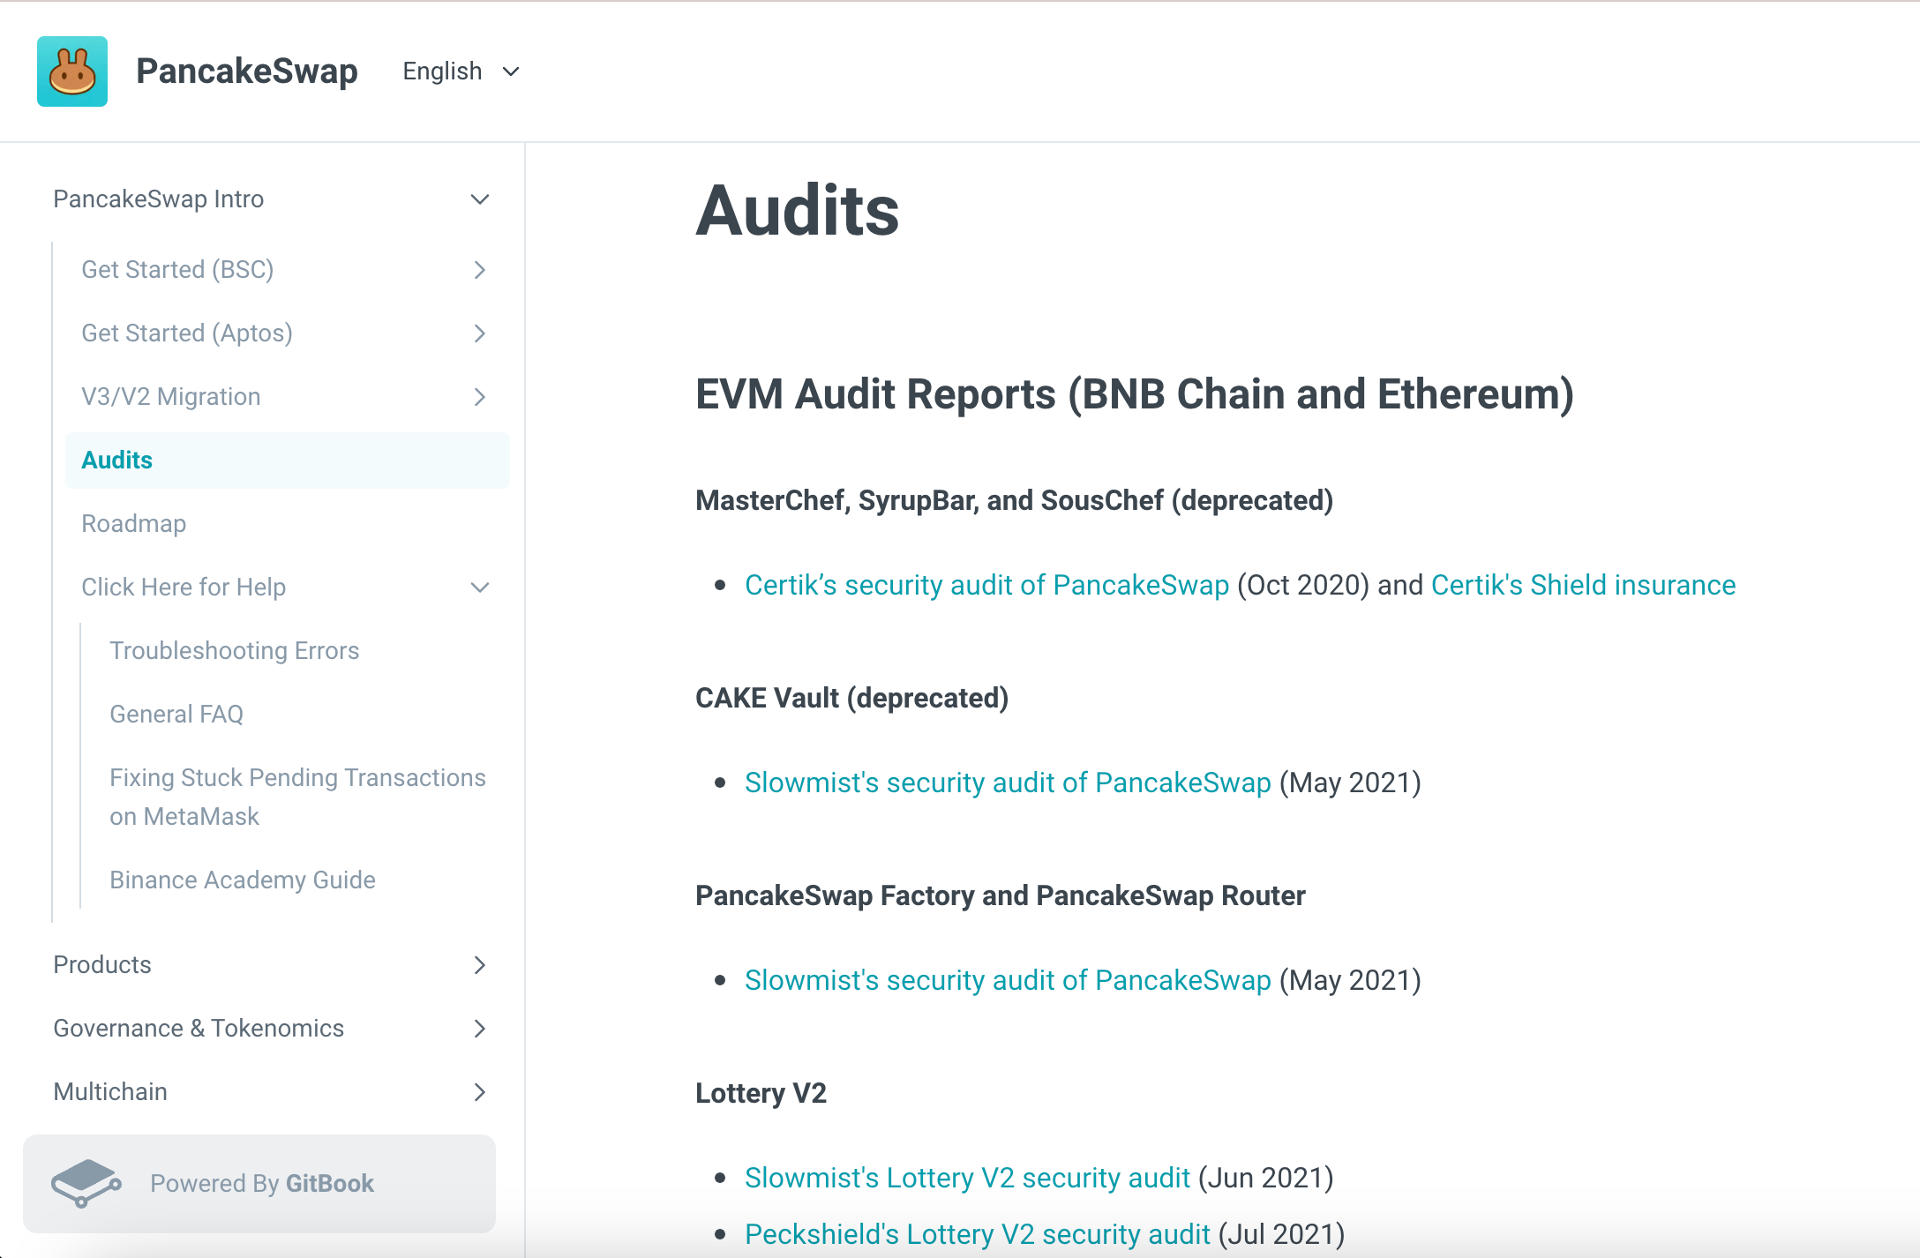Expand the Multichain section chevron
The image size is (1920, 1258).
[x=480, y=1092]
